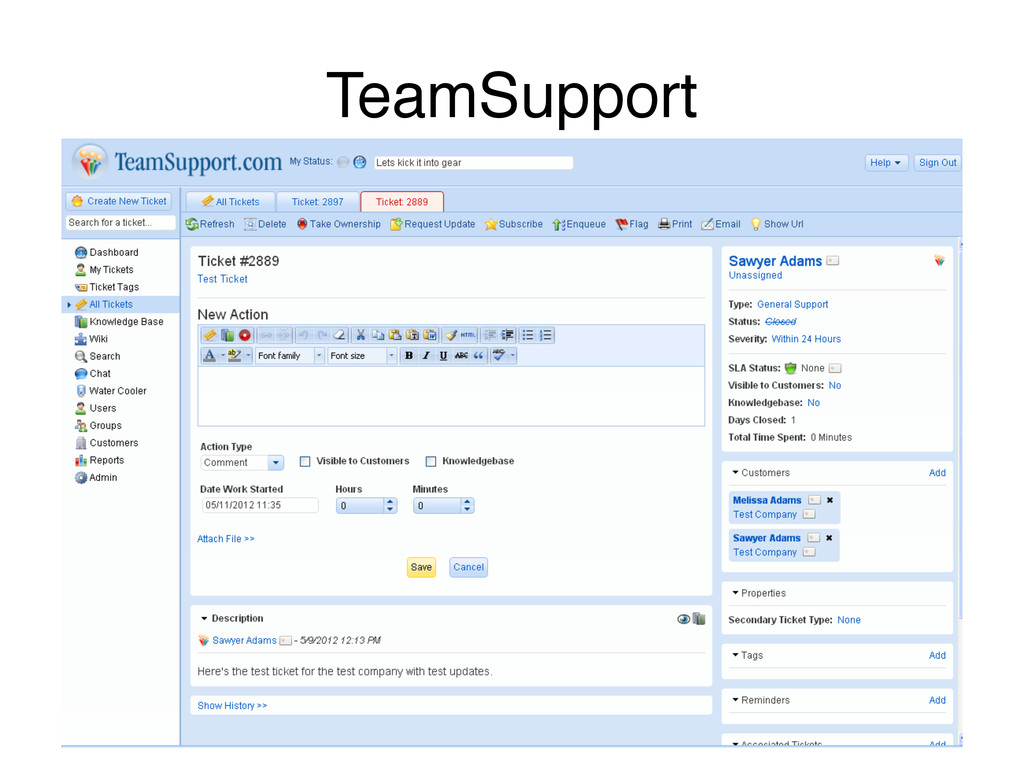The image size is (1024, 768).
Task: Click the Show History link
Action: 232,705
